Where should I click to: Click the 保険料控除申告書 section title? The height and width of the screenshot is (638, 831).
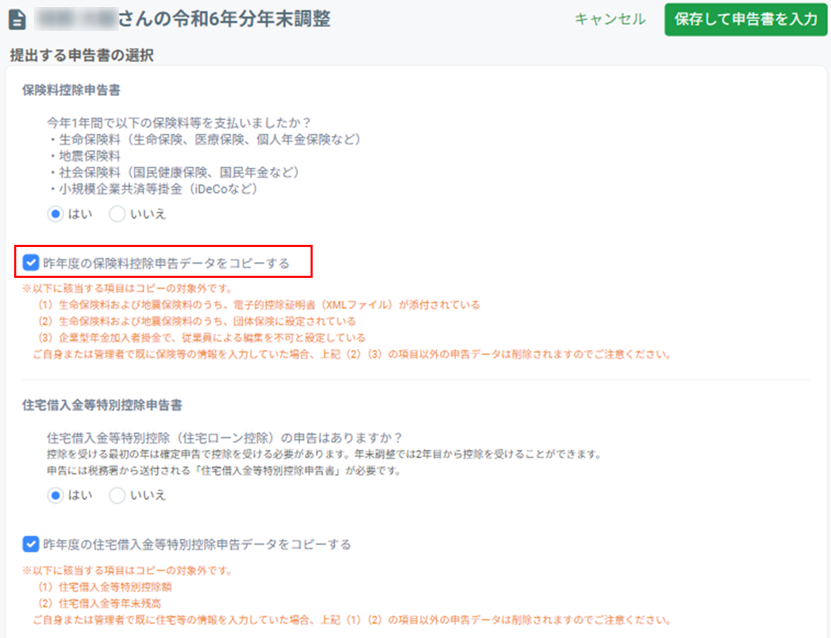(71, 90)
